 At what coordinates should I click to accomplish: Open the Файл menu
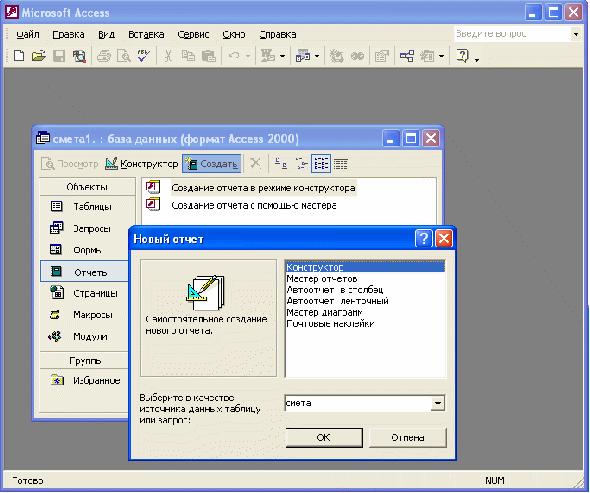27,35
